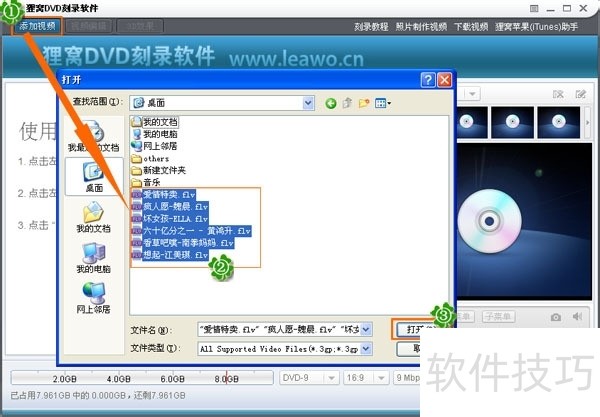Image resolution: width=600 pixels, height=417 pixels.
Task: Mute the preview with the speaker icon
Action: (x=577, y=316)
